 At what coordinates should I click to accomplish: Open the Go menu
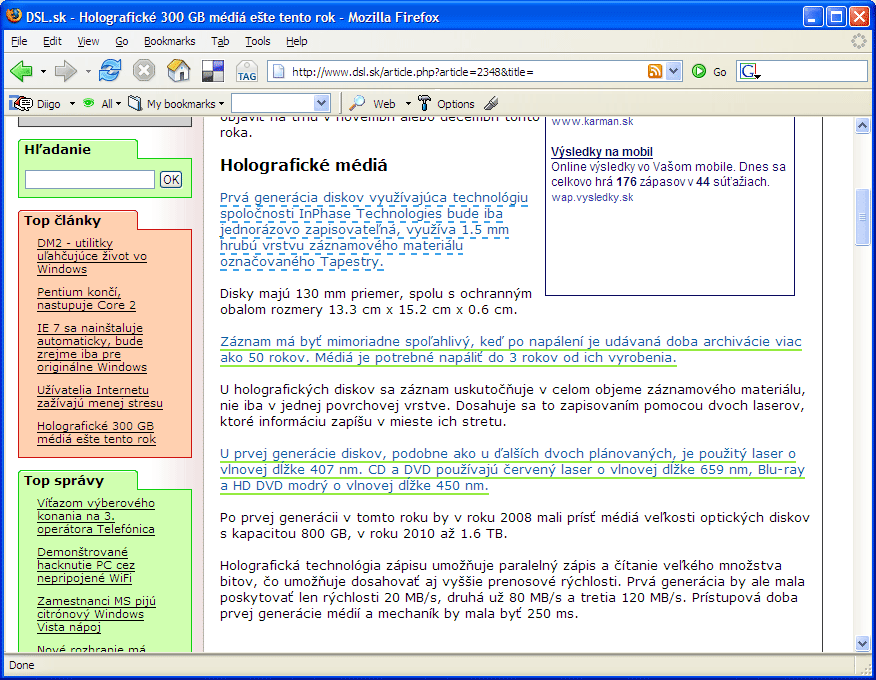(122, 41)
